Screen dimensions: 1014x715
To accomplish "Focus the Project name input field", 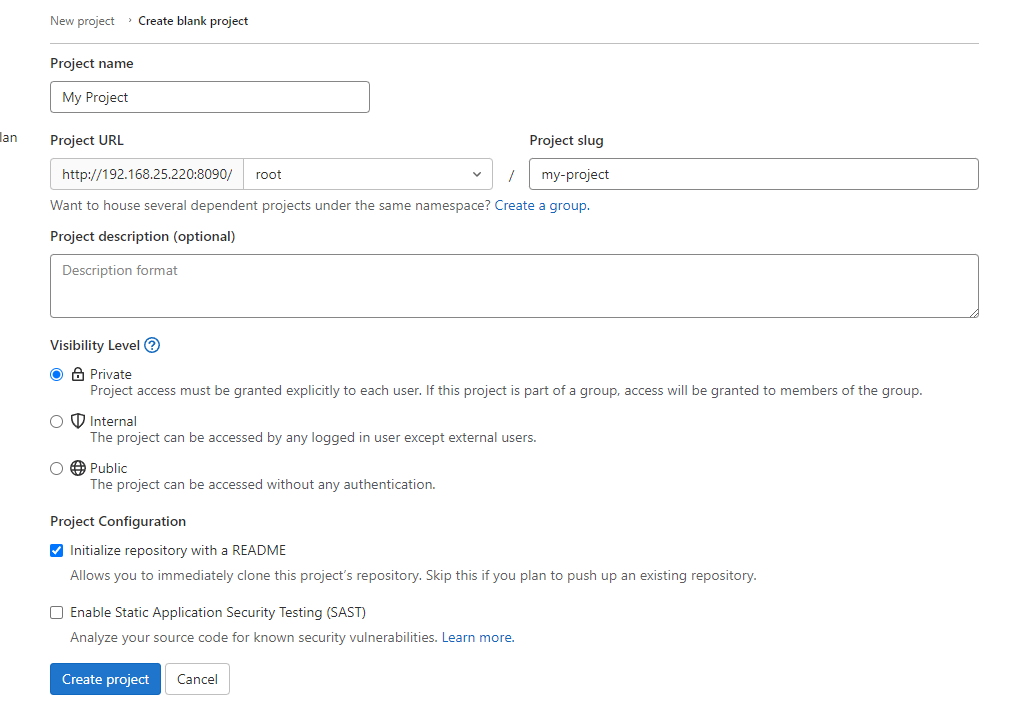I will tap(210, 97).
